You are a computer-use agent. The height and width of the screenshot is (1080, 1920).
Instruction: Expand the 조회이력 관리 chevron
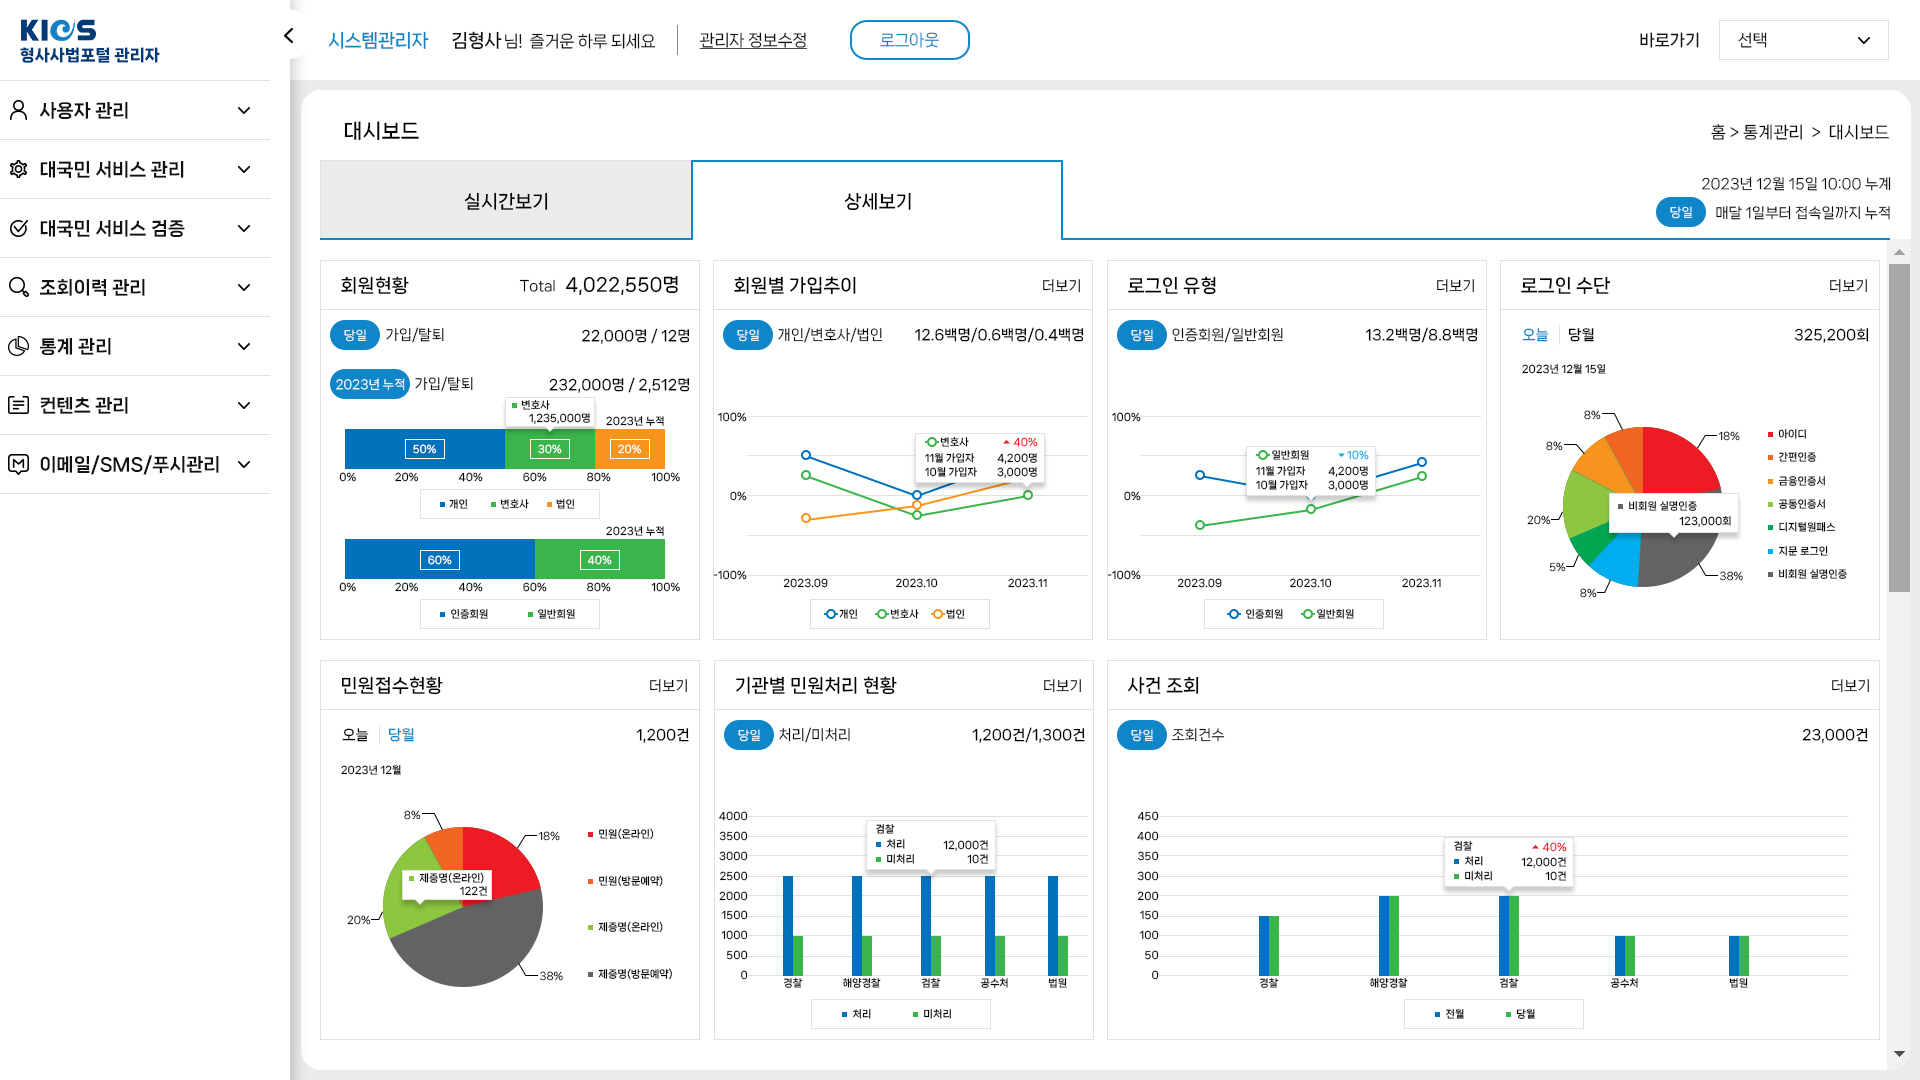[x=244, y=287]
